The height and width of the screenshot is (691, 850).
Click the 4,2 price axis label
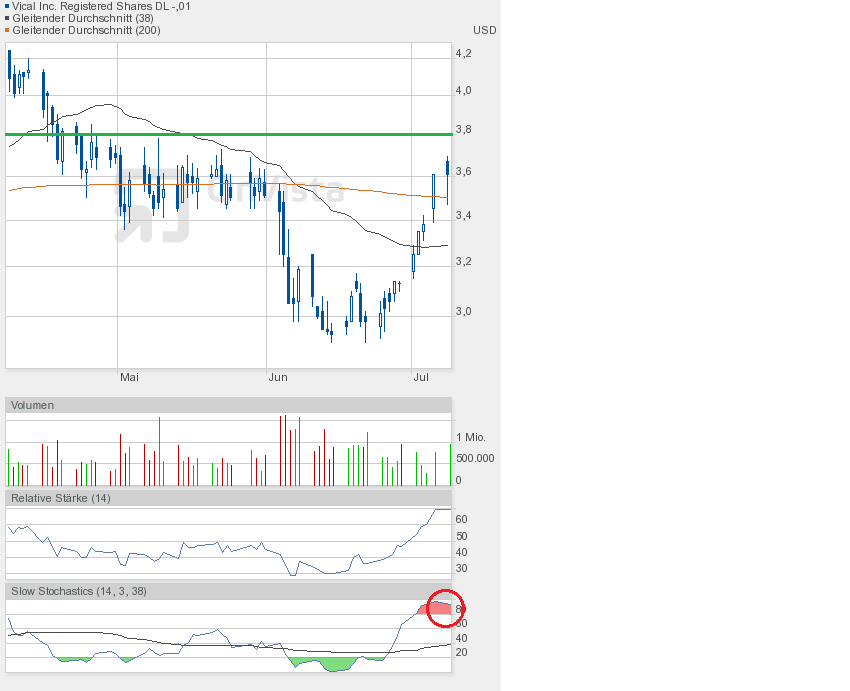click(x=463, y=53)
